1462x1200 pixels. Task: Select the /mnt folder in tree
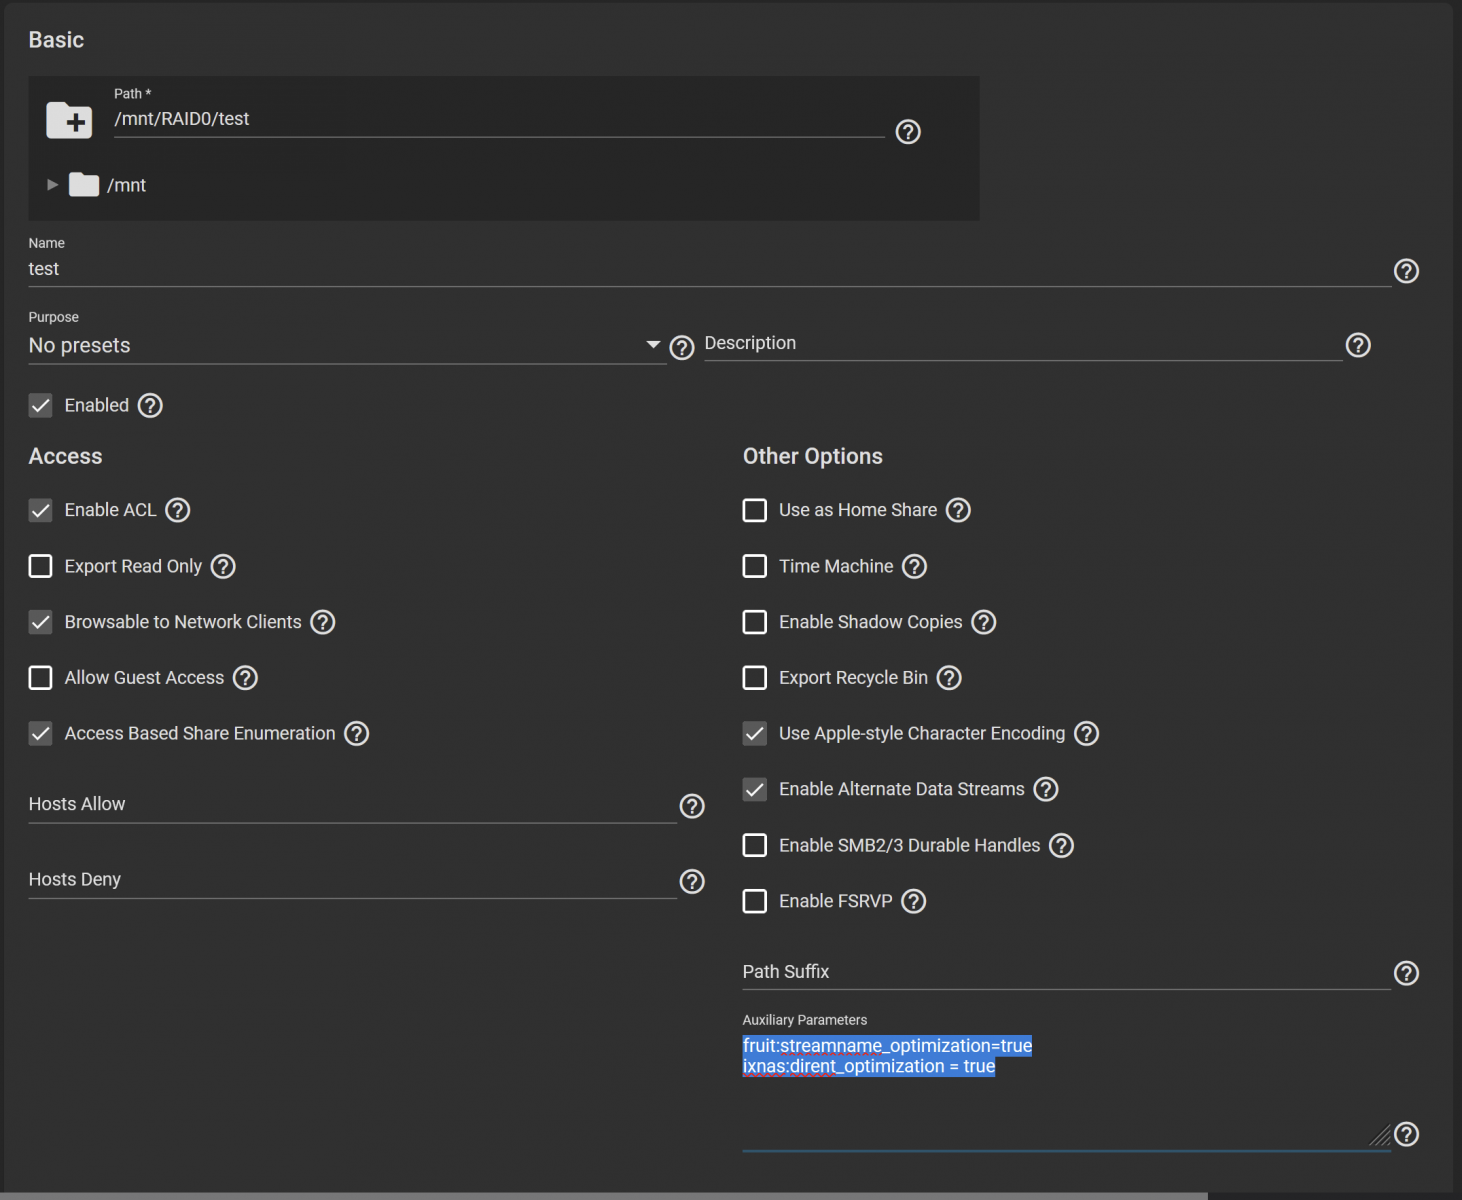[126, 185]
